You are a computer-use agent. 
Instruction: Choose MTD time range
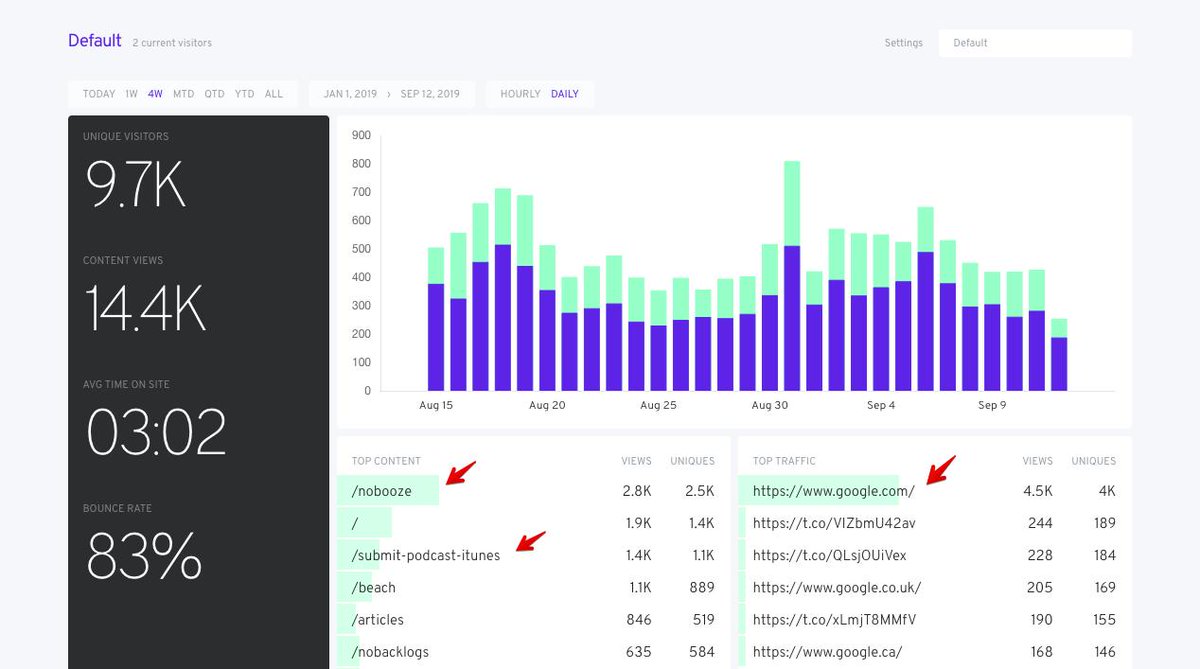click(x=183, y=94)
